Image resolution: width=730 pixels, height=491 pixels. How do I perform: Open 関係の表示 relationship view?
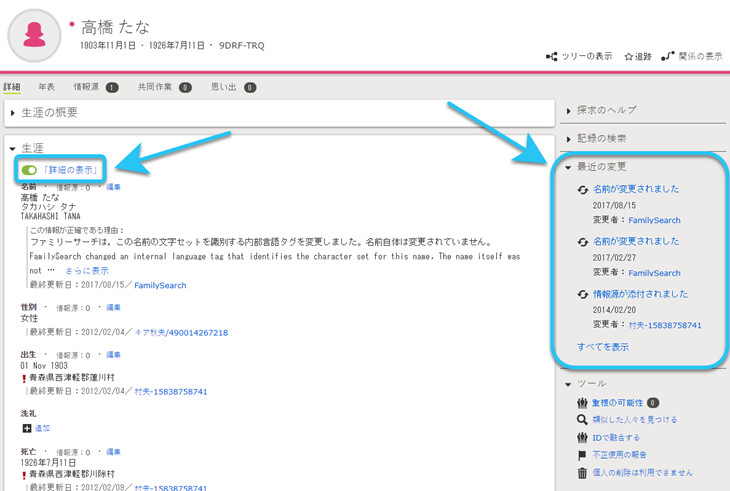[x=692, y=56]
